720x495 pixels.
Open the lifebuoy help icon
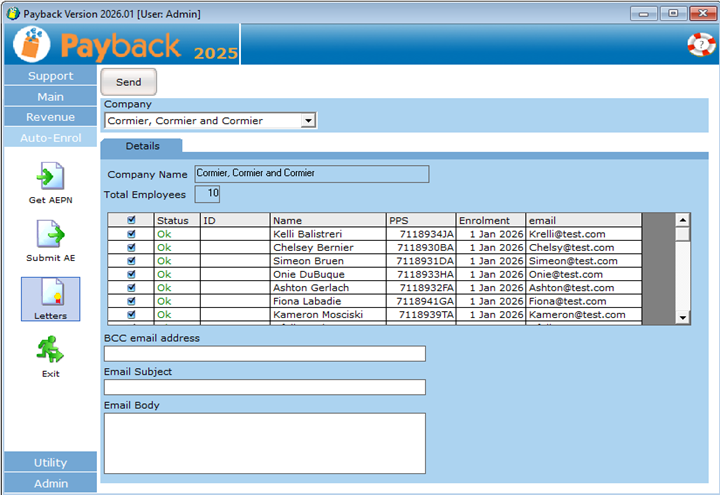[700, 45]
